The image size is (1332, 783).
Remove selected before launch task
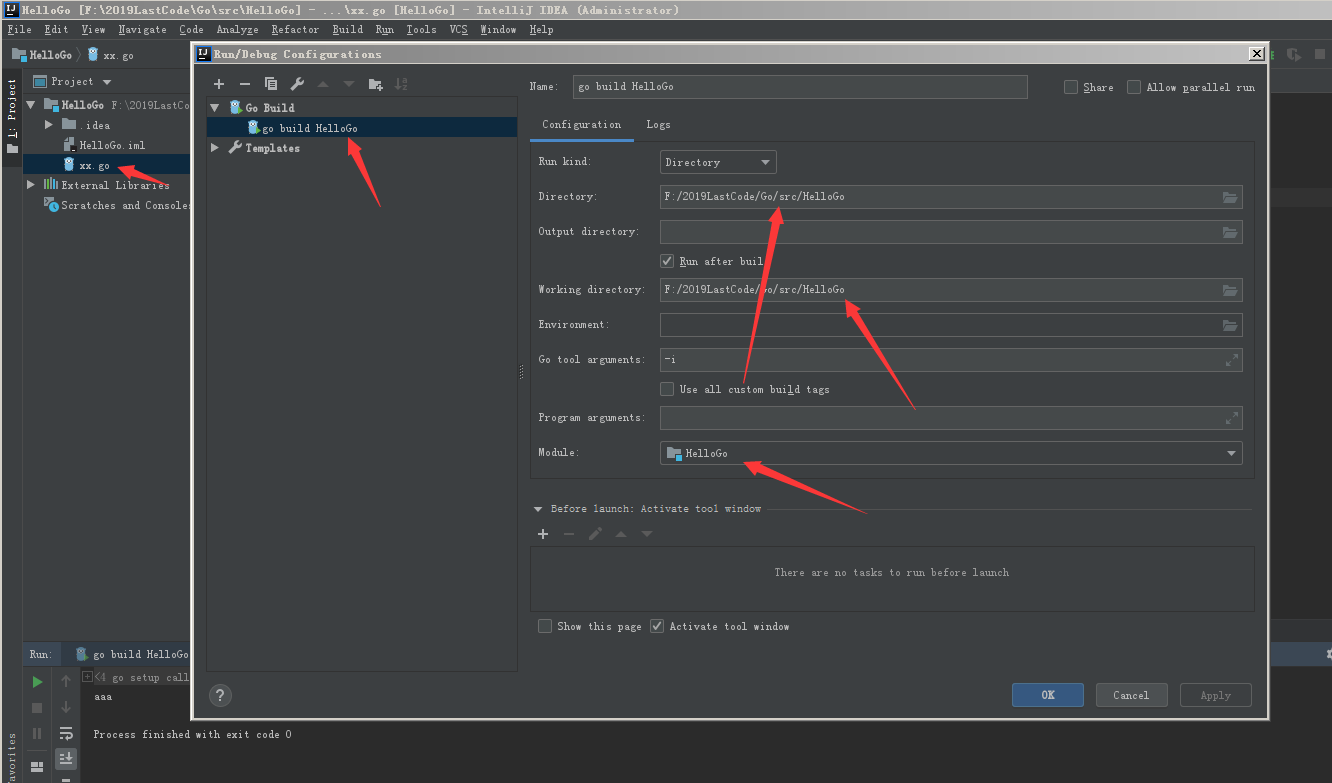click(569, 534)
